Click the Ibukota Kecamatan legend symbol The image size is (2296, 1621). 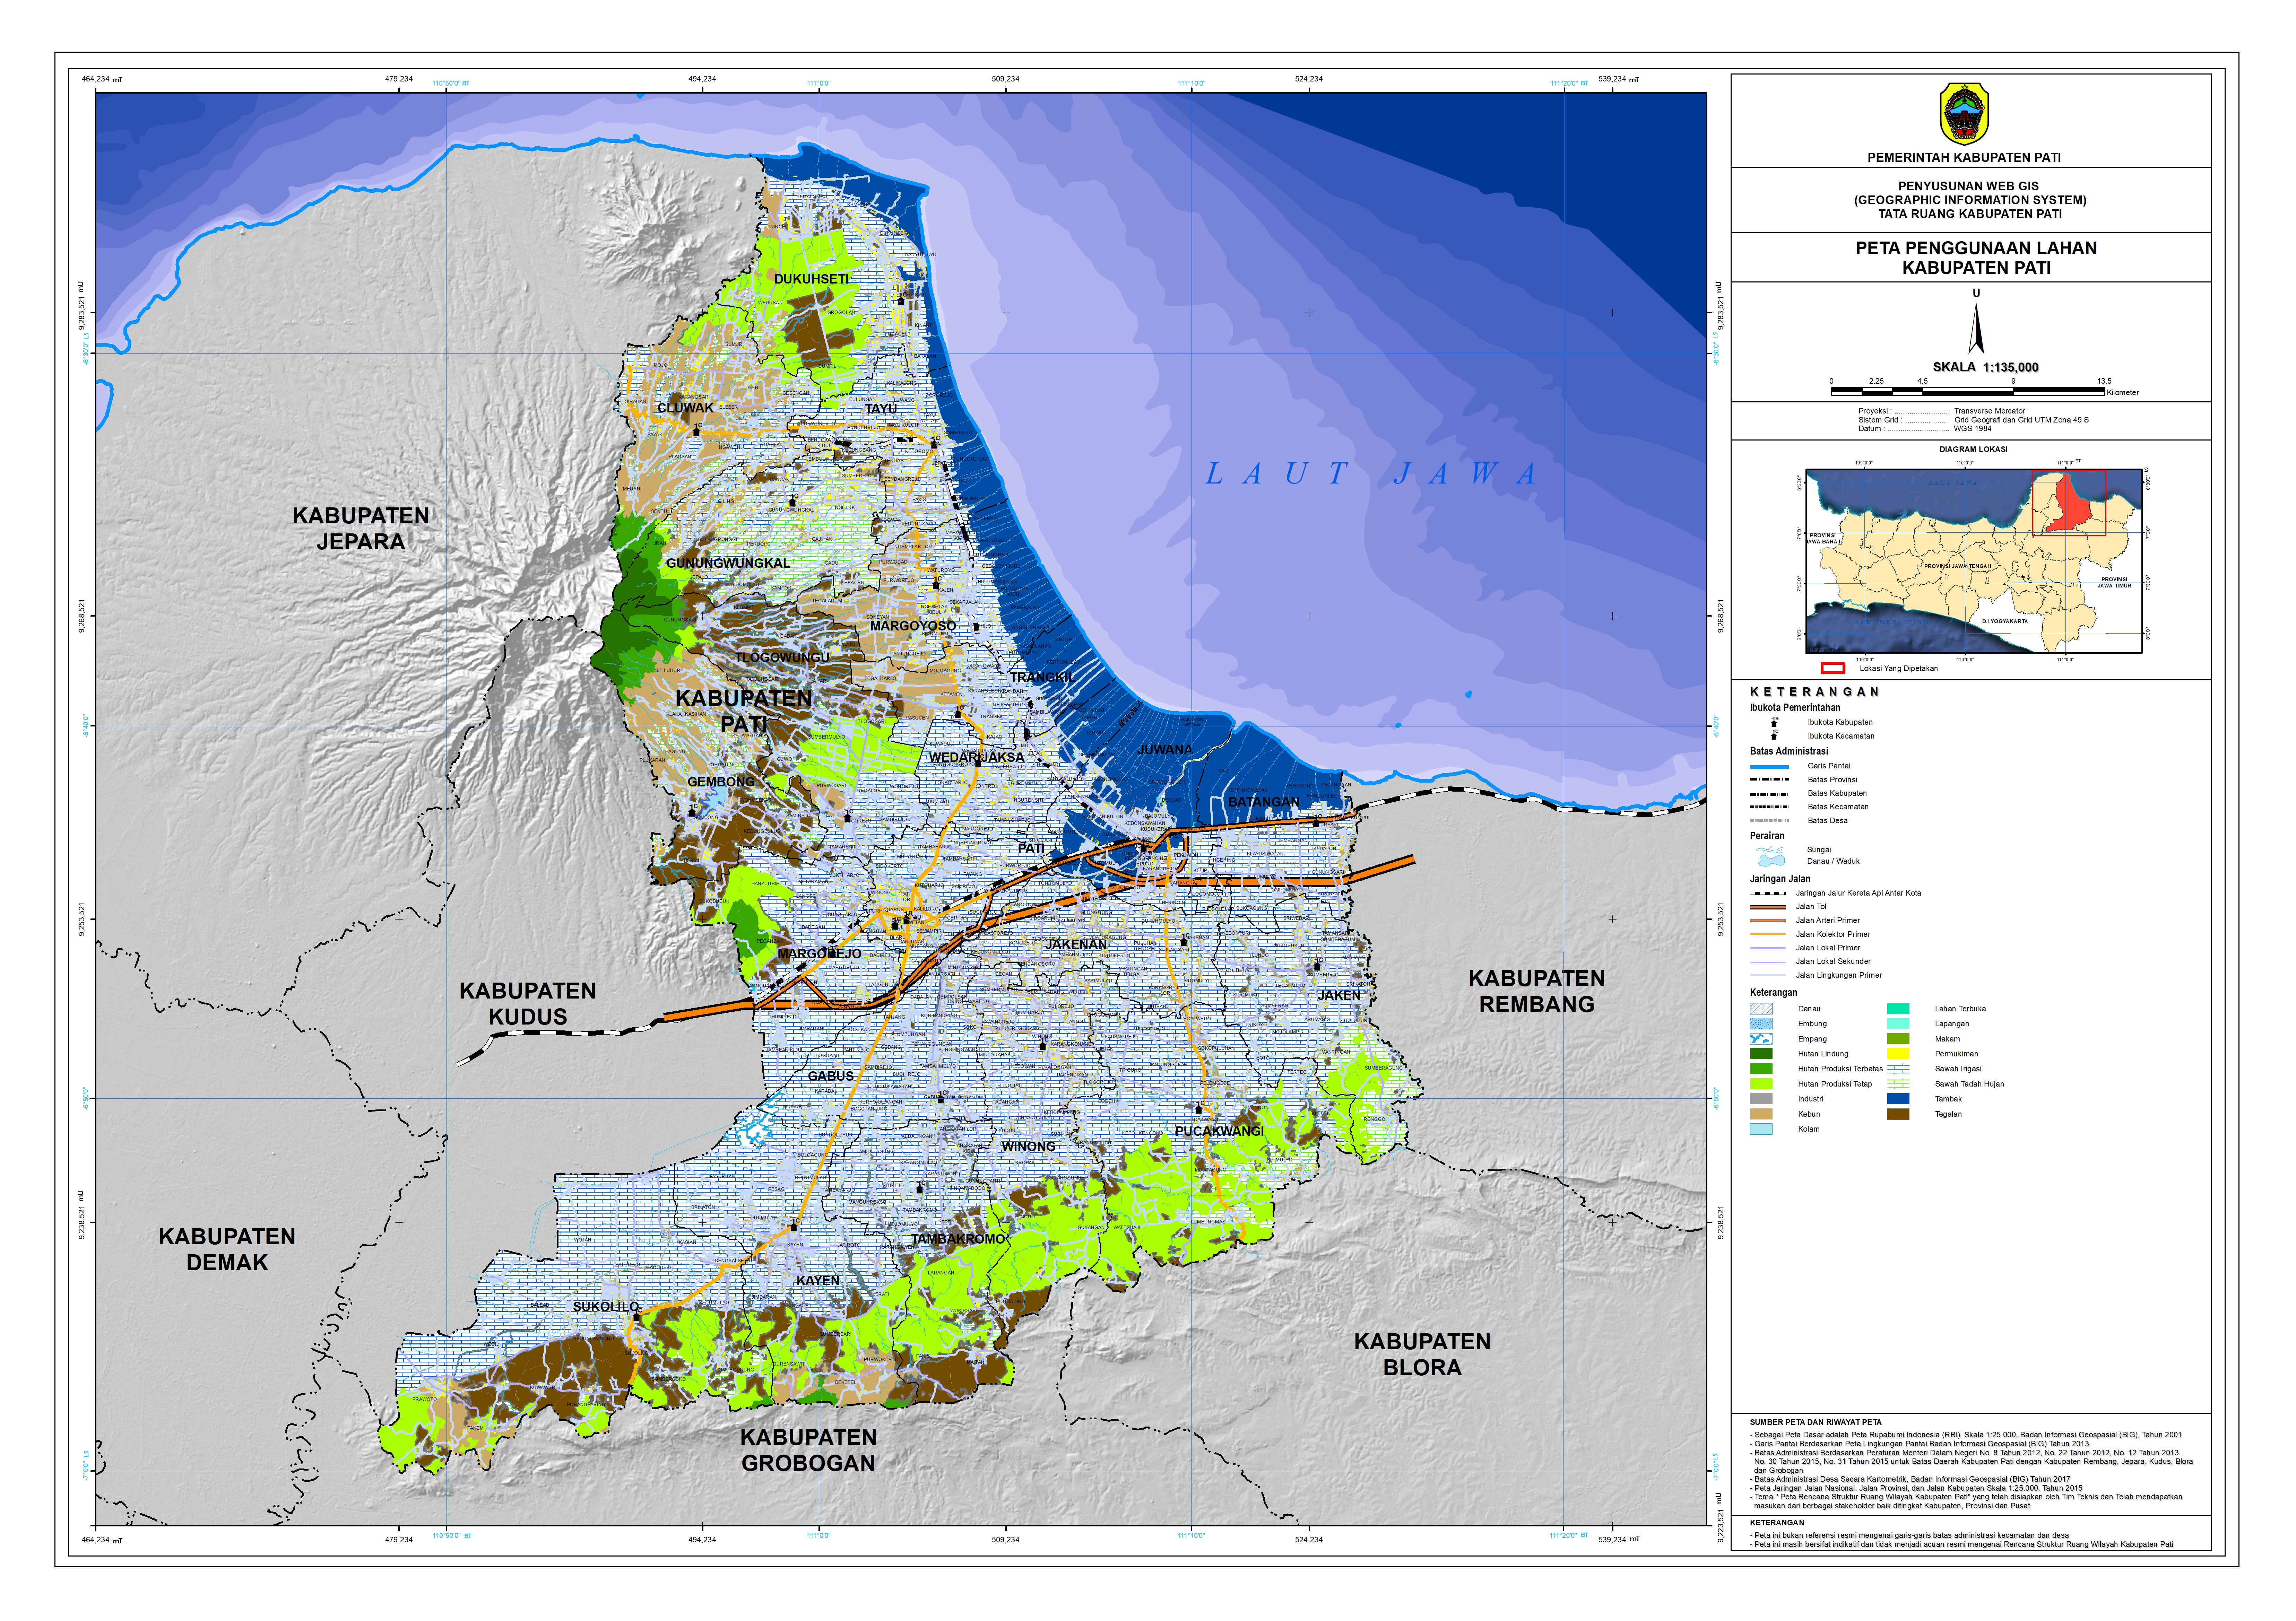pos(1774,735)
